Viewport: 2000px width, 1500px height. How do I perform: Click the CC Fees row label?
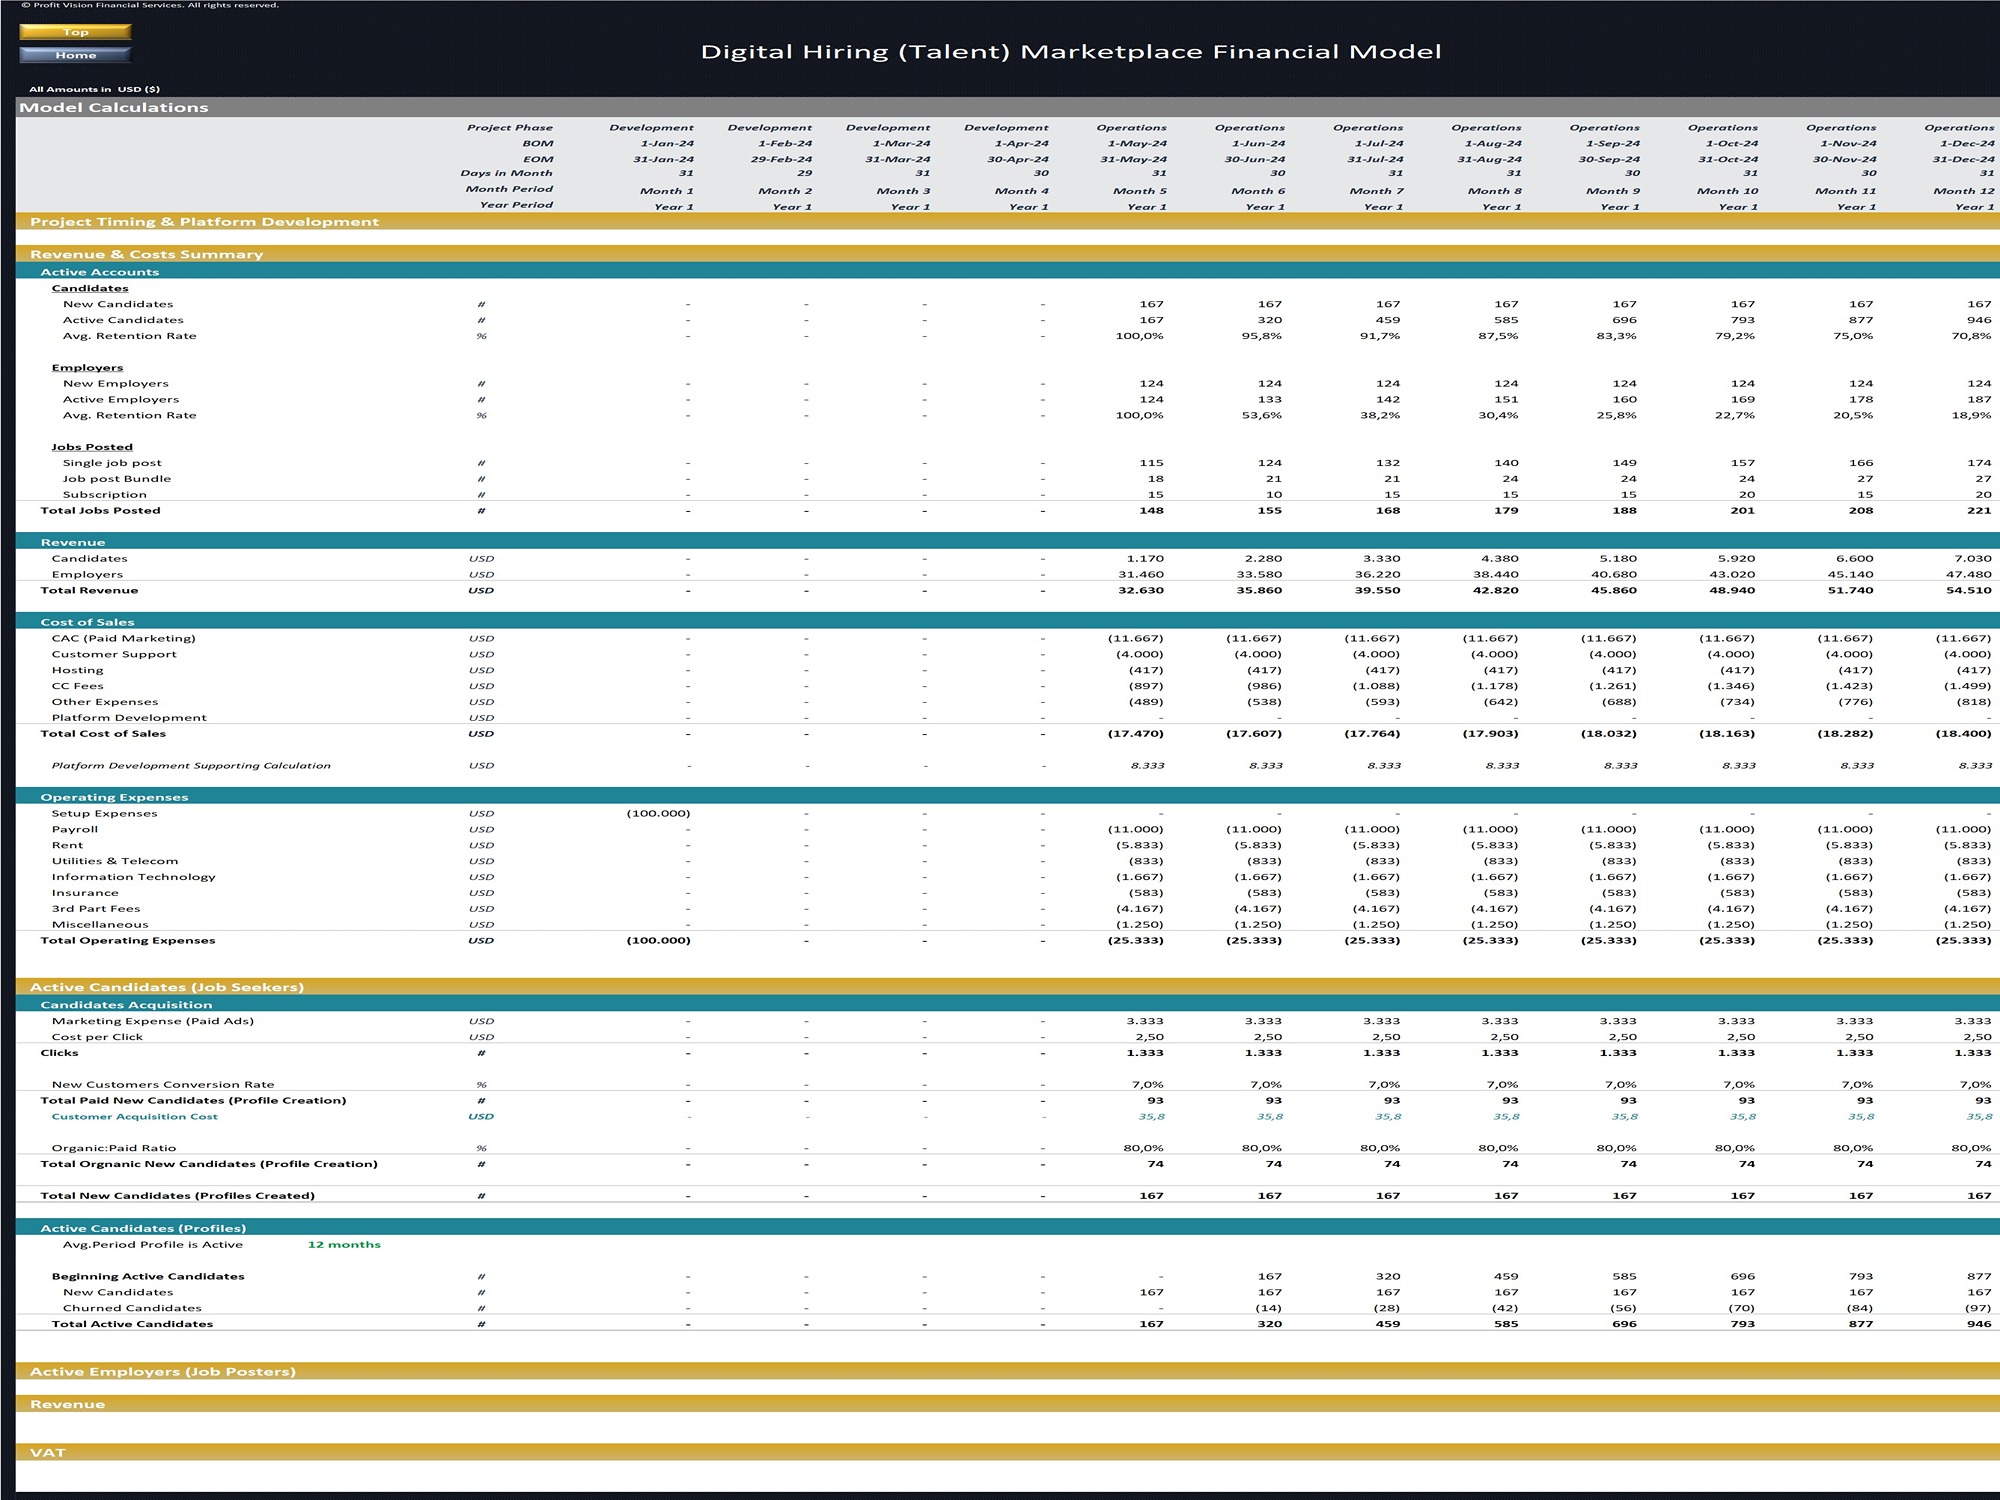click(x=77, y=686)
